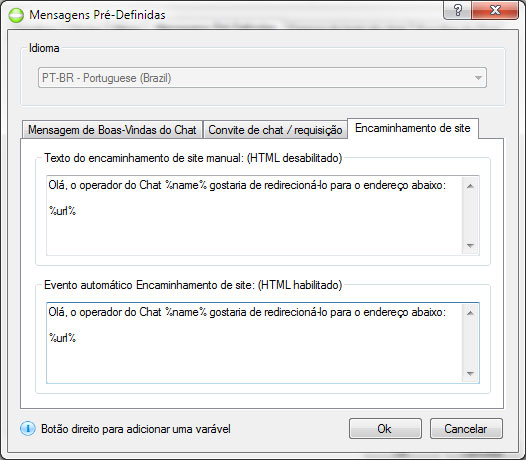The image size is (526, 460).
Task: Switch to Mensagem de Boas-Vindas do Chat tab
Action: pyautogui.click(x=112, y=130)
